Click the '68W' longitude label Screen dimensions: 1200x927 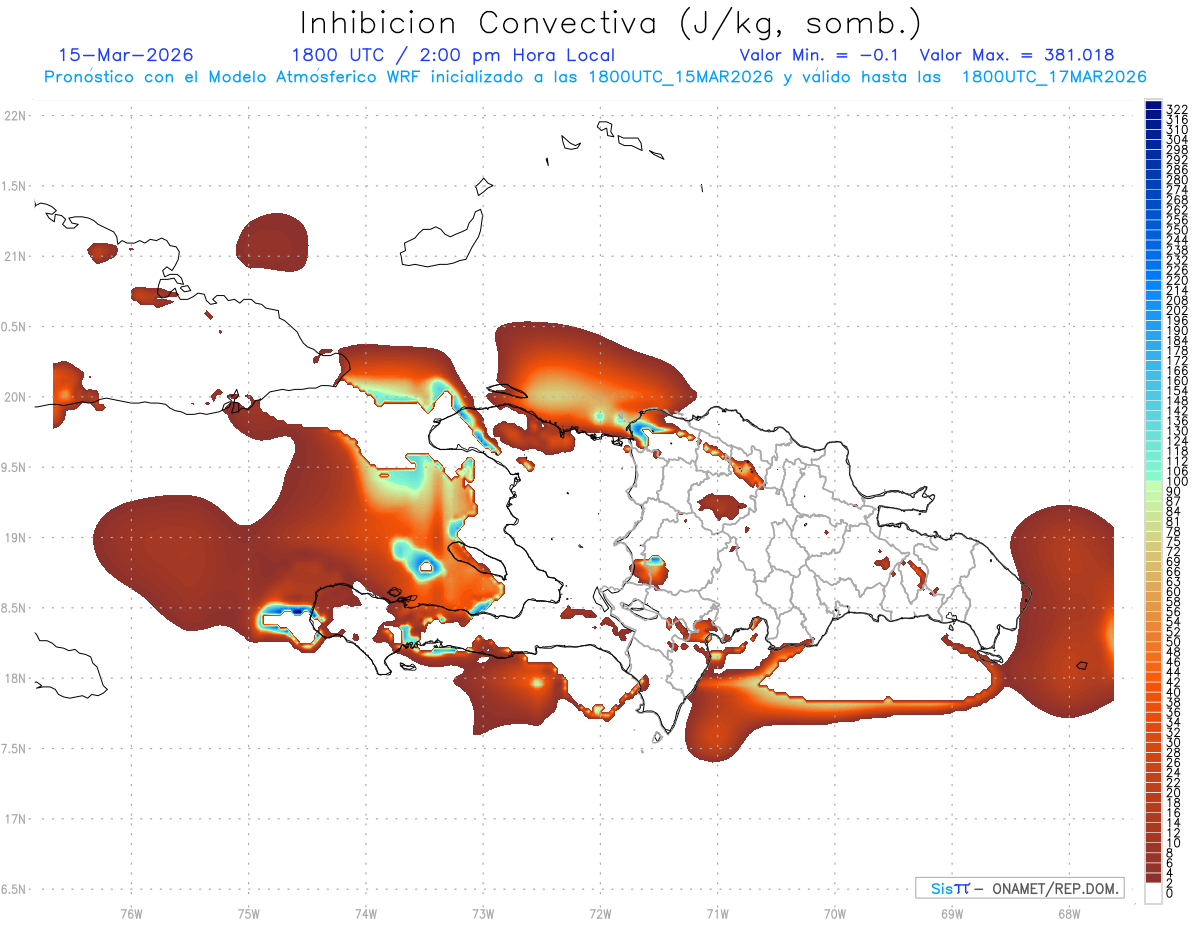tap(1068, 913)
